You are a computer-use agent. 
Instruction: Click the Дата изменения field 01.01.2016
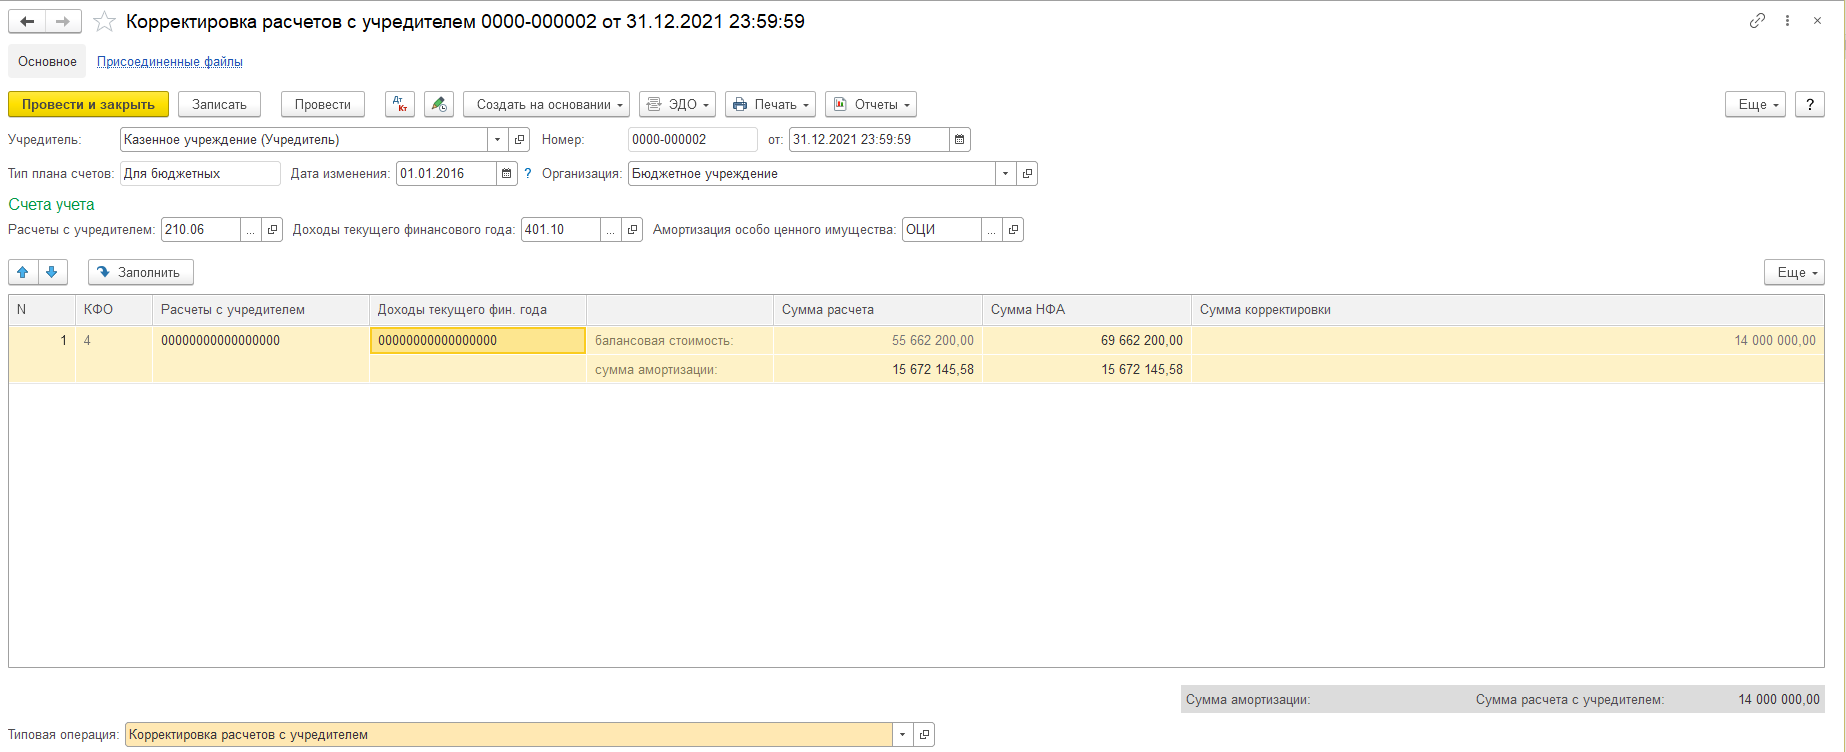tap(446, 174)
